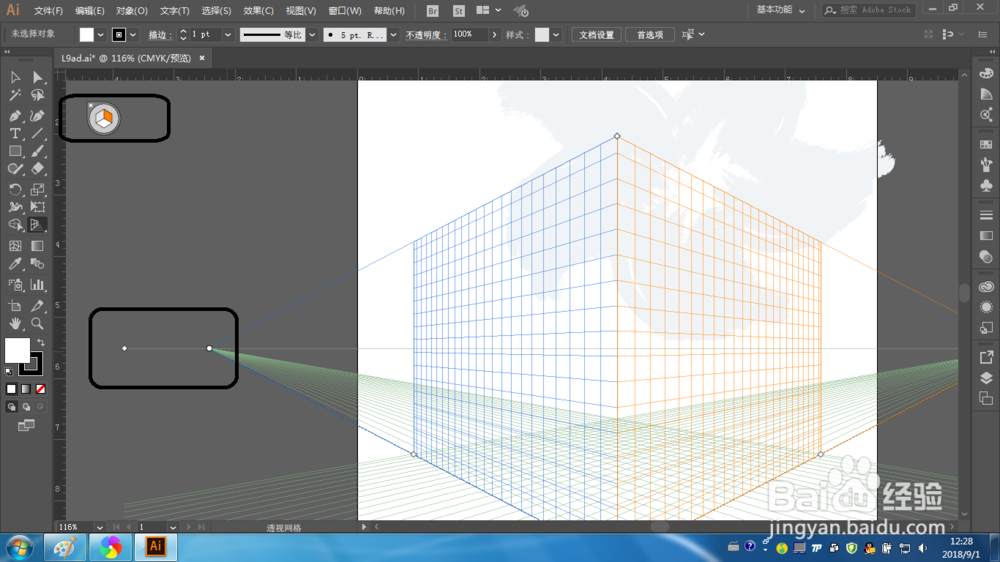Select the Magic Wand tool
The width and height of the screenshot is (1000, 562).
pyautogui.click(x=15, y=96)
